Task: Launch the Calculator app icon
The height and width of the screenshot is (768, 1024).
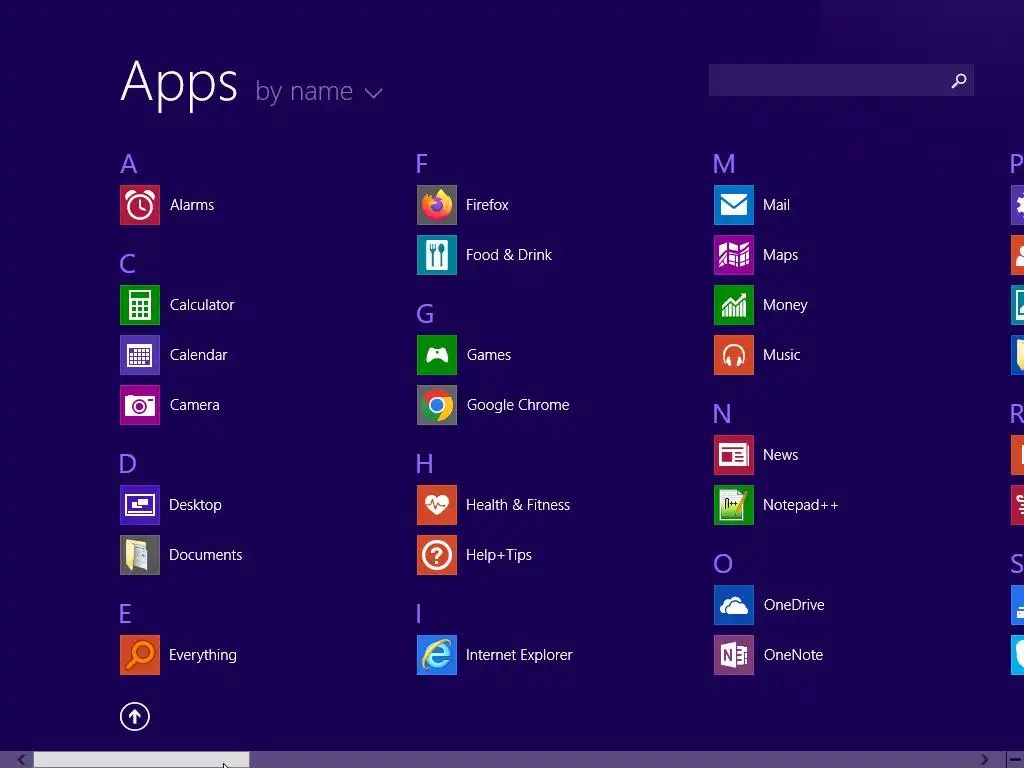Action: 140,305
